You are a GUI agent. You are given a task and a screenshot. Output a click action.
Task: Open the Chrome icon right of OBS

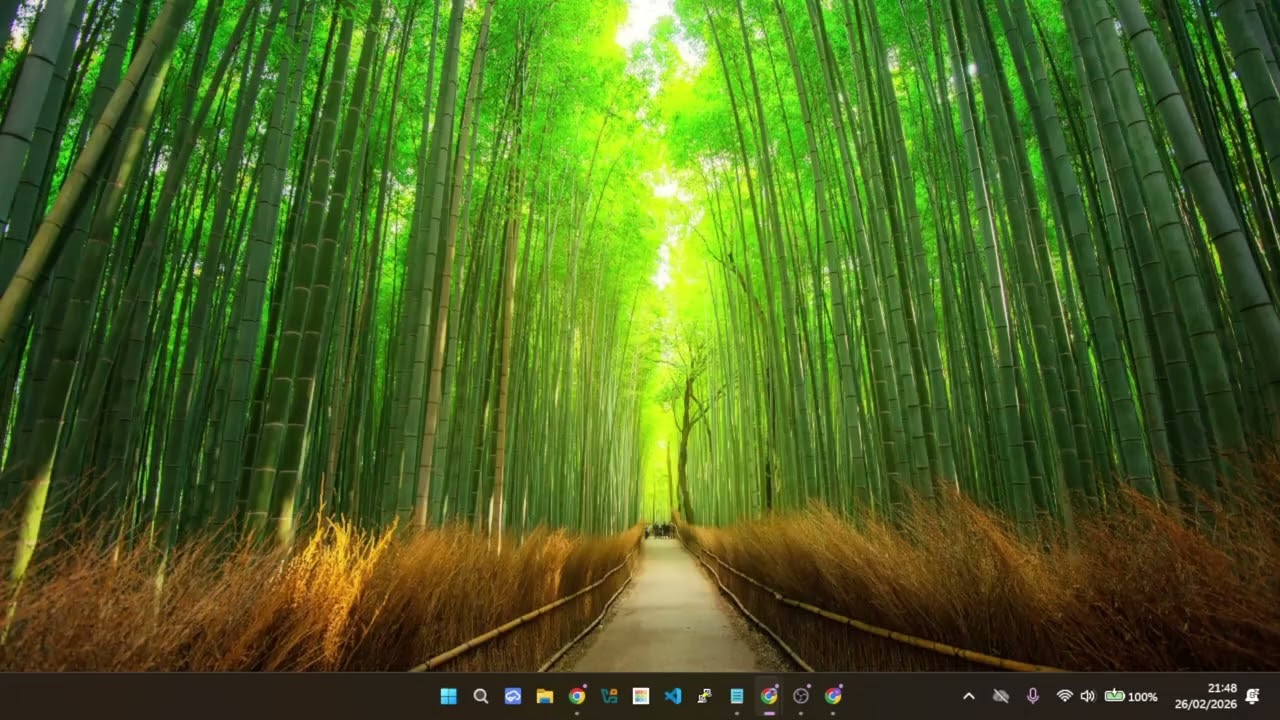[833, 696]
